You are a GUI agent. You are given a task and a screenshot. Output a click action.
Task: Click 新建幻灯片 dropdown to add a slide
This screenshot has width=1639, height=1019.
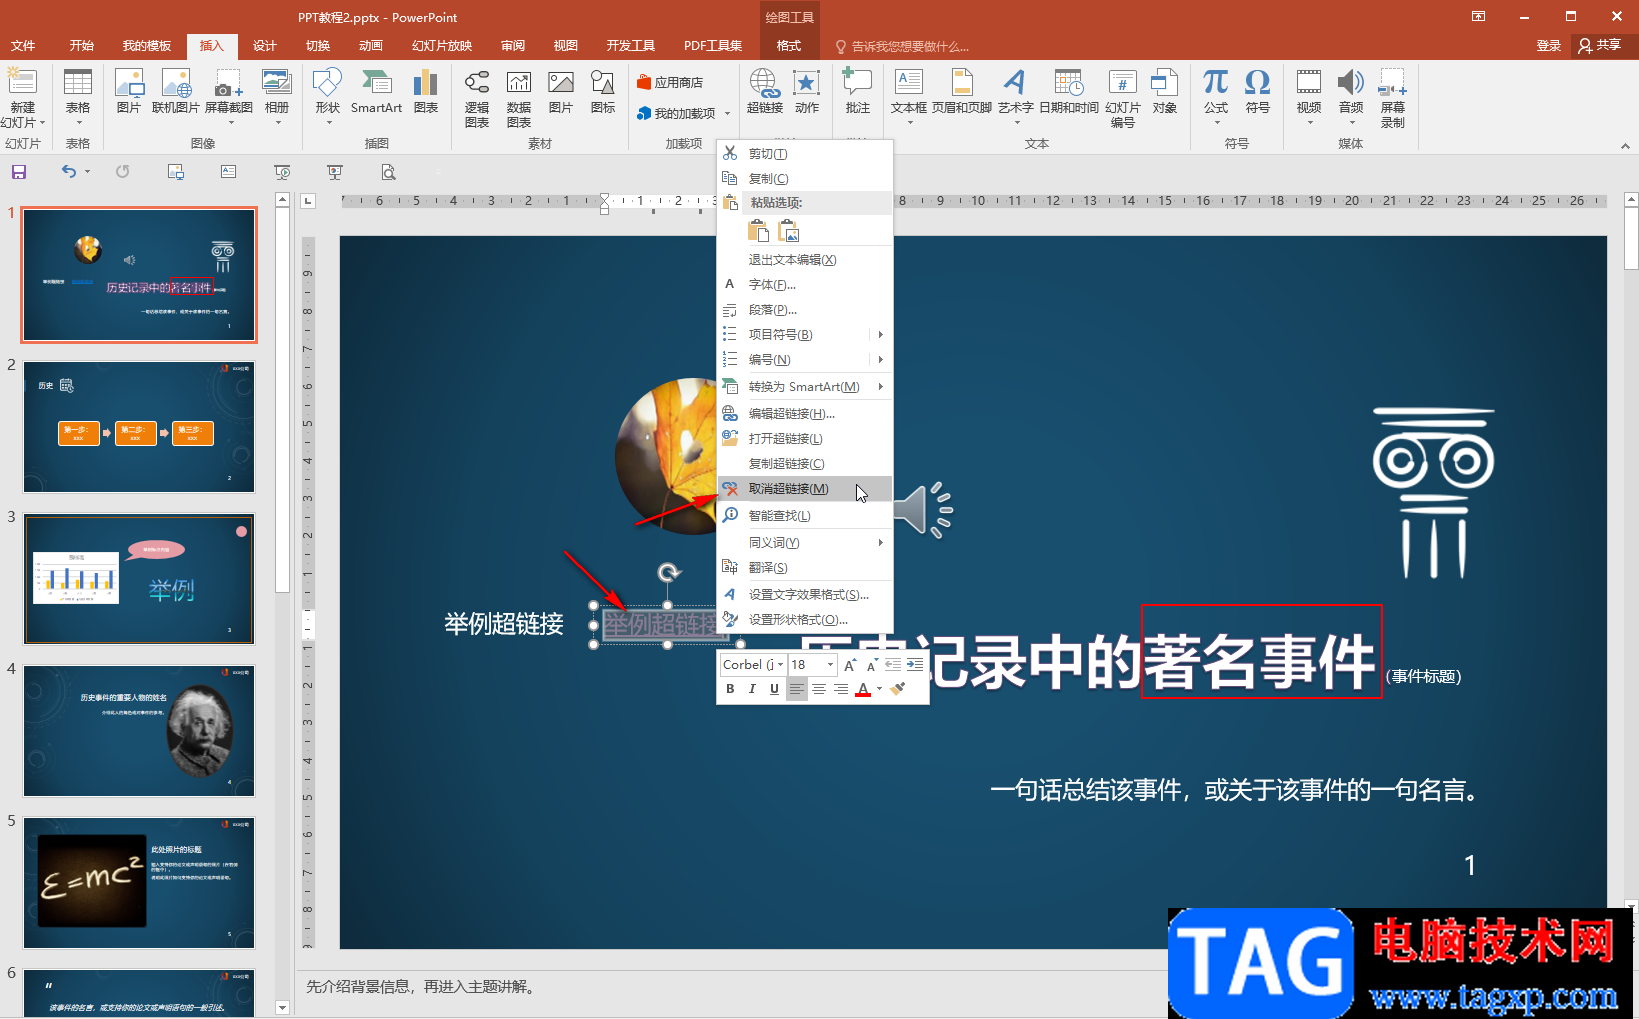coord(22,115)
